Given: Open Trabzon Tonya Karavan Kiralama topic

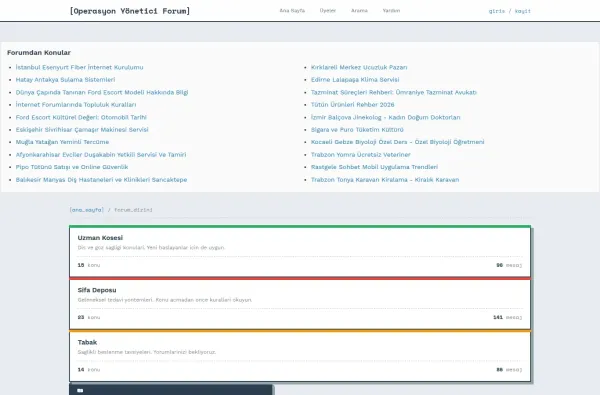Looking at the screenshot, I should (x=385, y=180).
